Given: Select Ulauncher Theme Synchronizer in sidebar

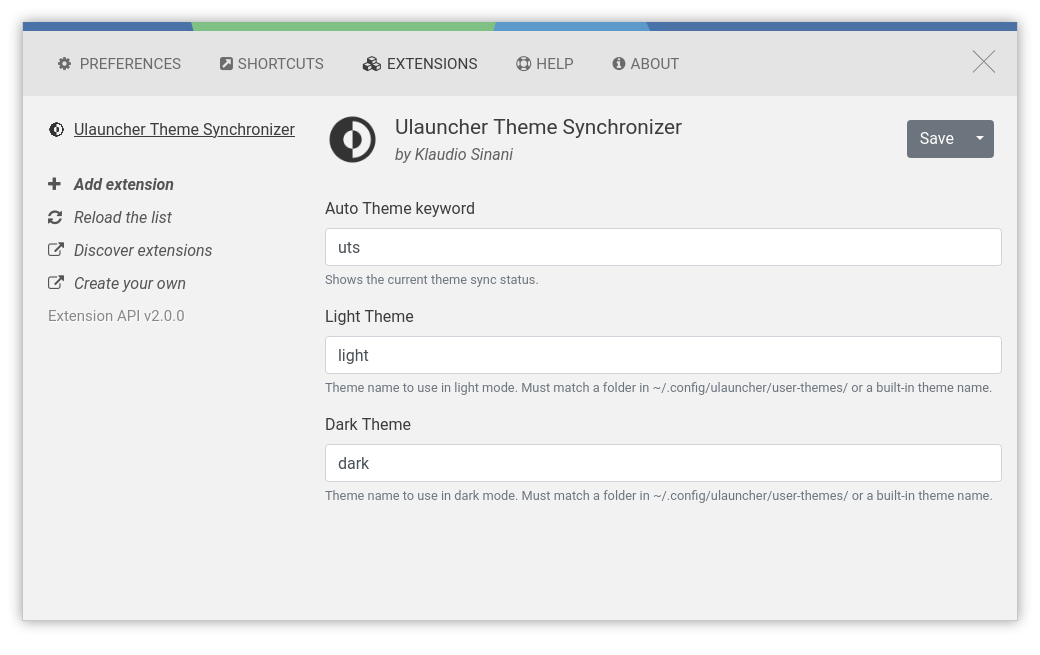Looking at the screenshot, I should (184, 129).
